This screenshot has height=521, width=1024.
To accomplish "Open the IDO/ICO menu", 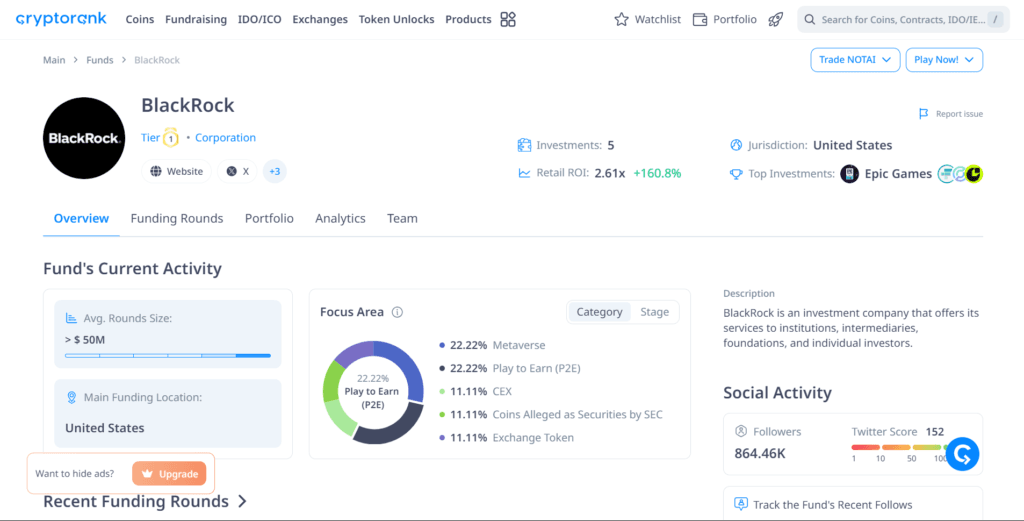I will pos(259,20).
